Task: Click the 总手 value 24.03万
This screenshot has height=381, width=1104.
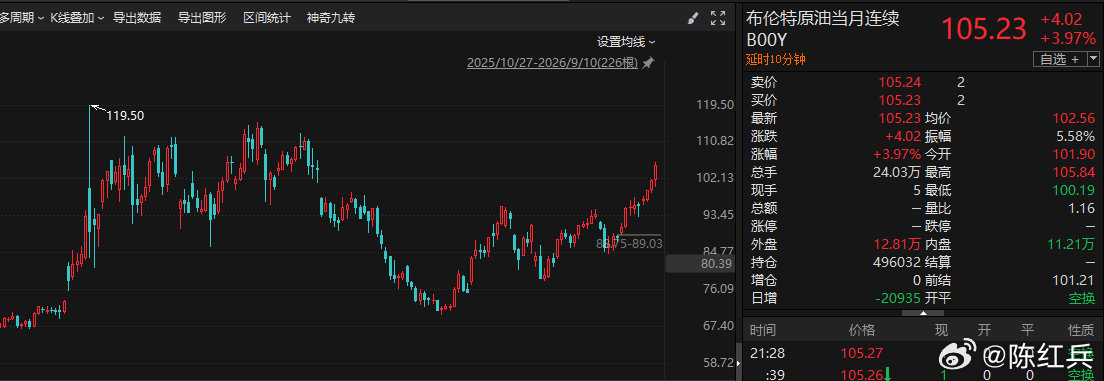Action: point(896,172)
